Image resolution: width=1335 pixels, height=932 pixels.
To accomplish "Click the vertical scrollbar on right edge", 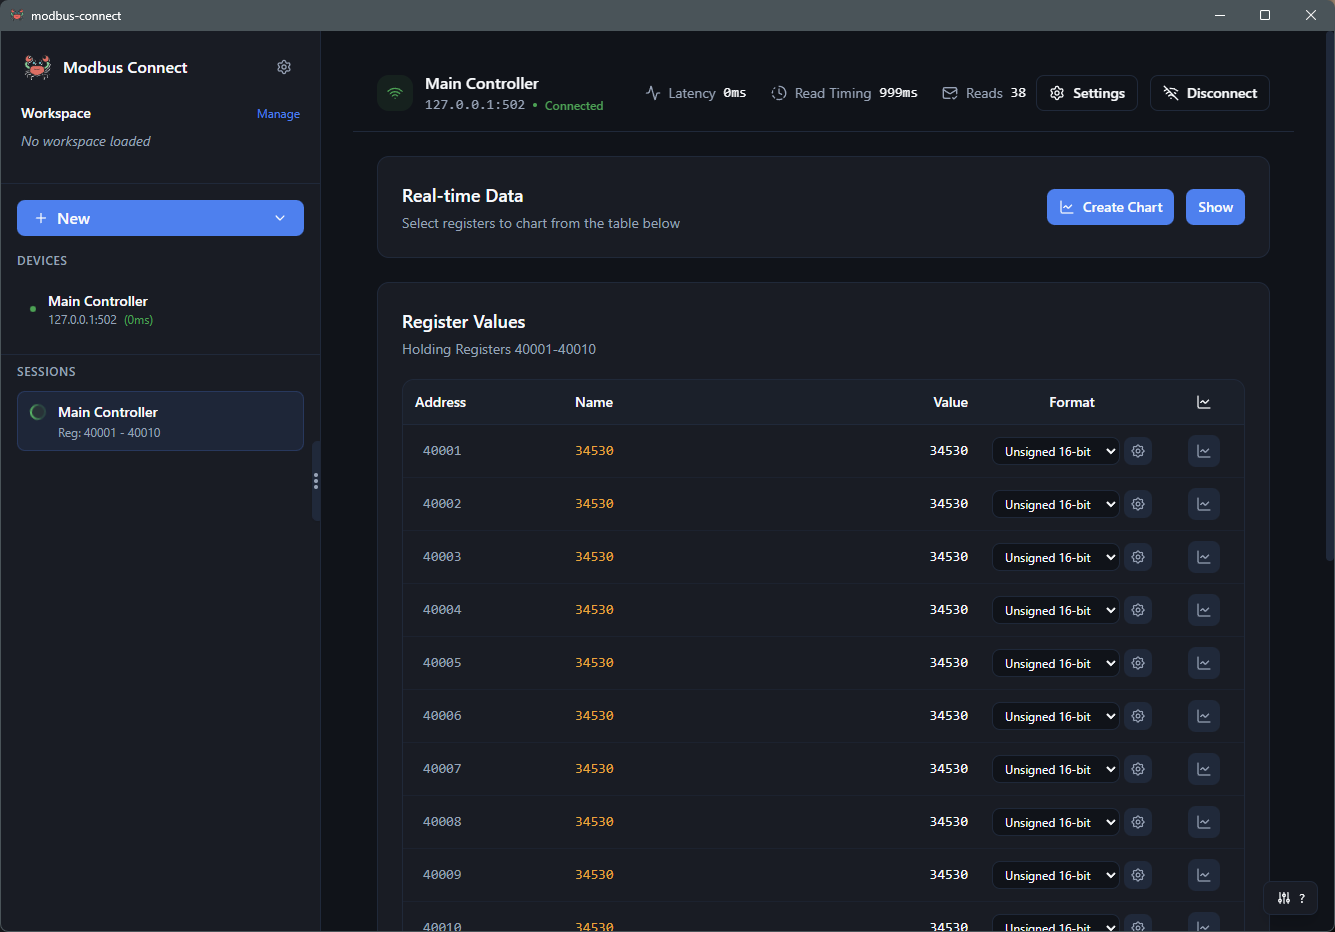I will click(x=1329, y=300).
